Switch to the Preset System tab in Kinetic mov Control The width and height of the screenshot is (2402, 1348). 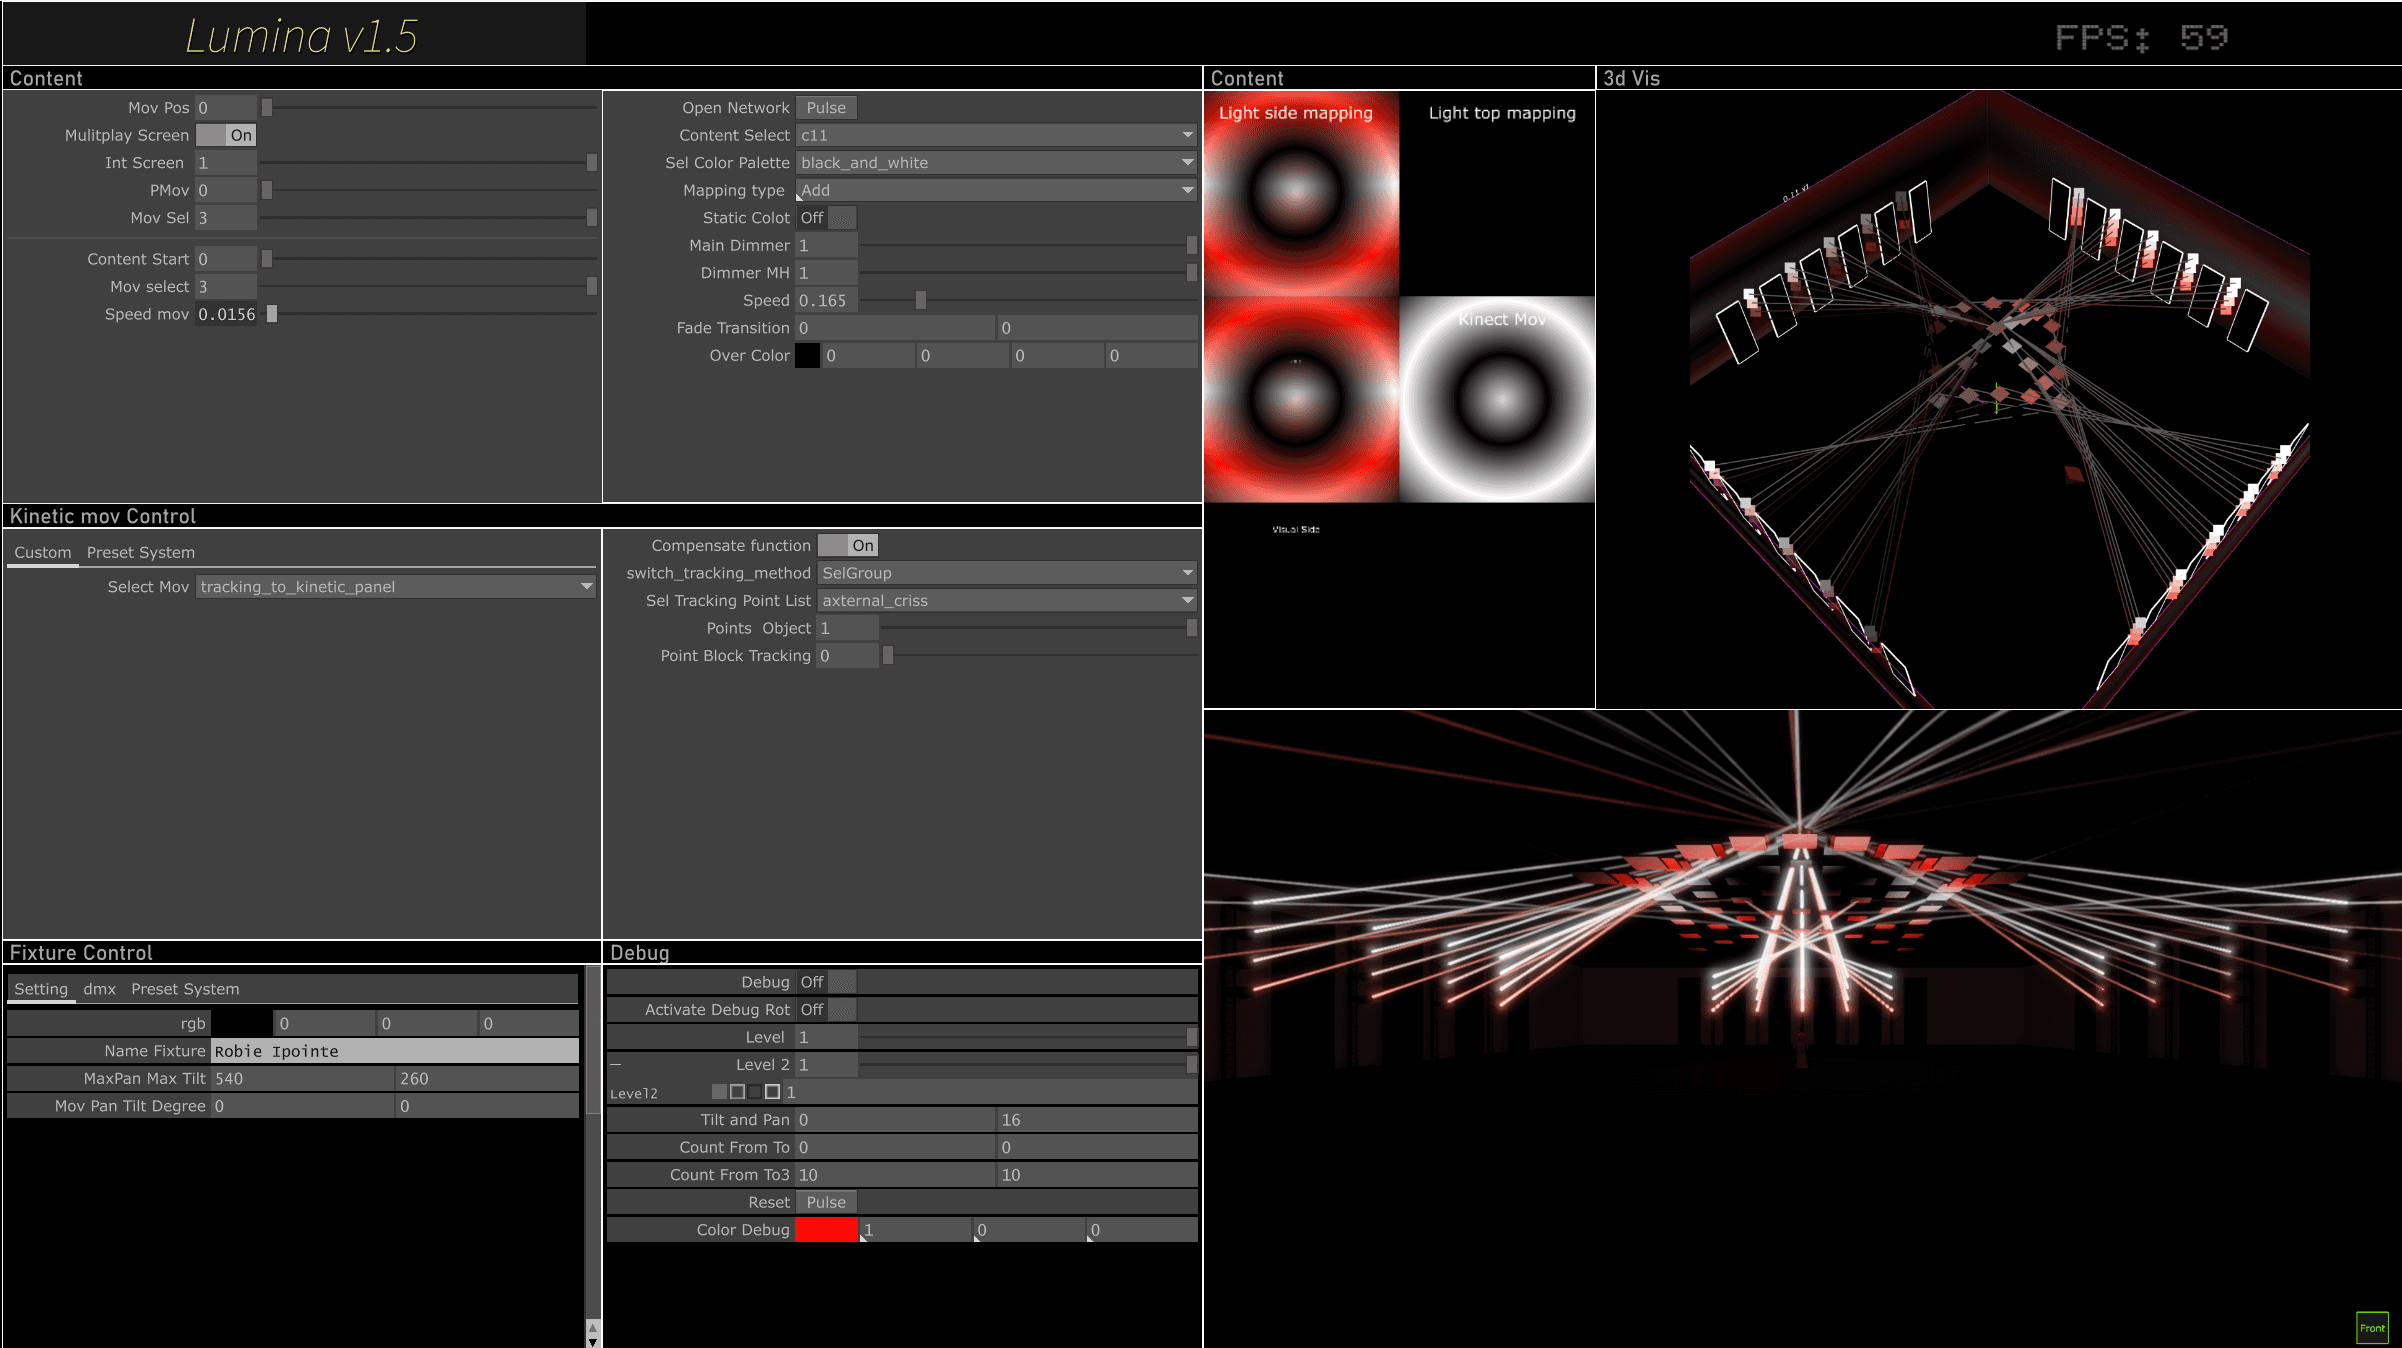(x=140, y=552)
